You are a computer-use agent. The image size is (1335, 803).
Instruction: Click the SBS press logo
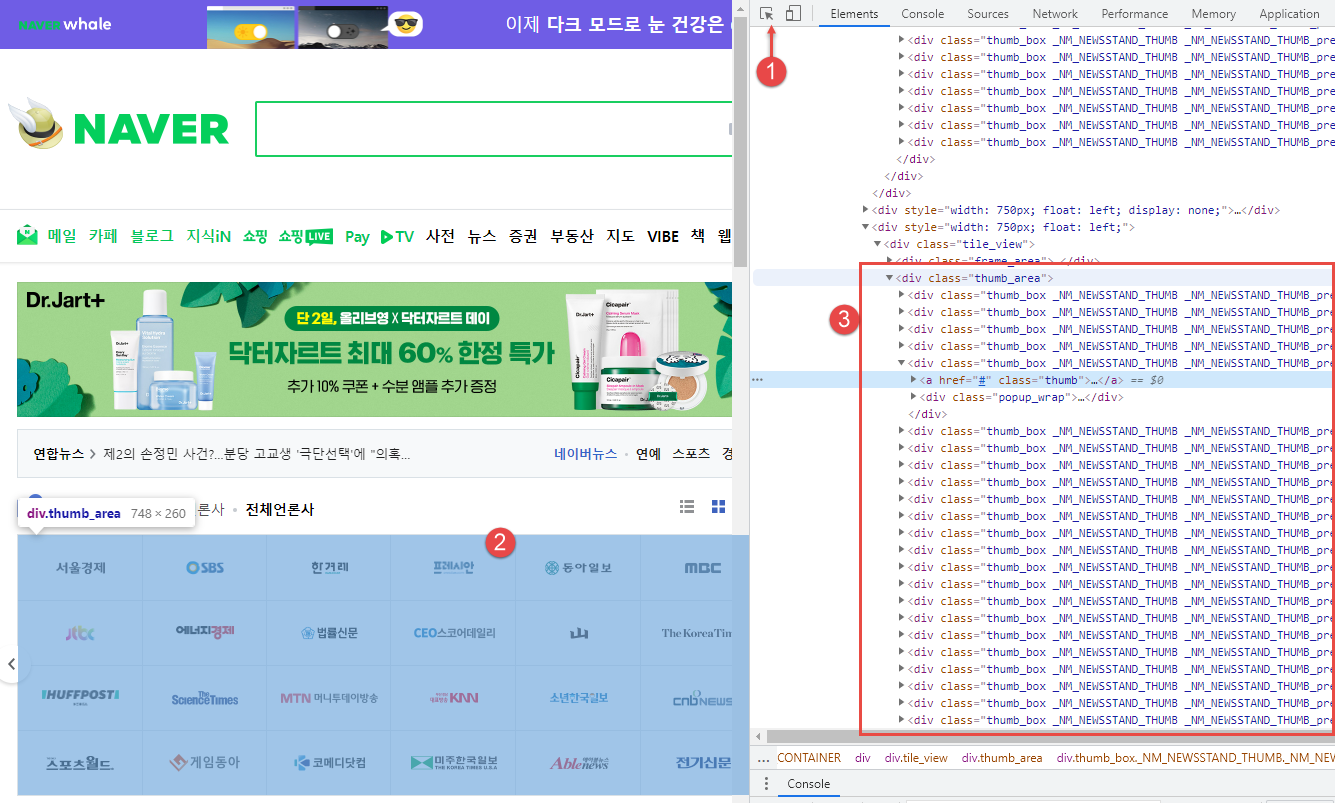[x=205, y=567]
